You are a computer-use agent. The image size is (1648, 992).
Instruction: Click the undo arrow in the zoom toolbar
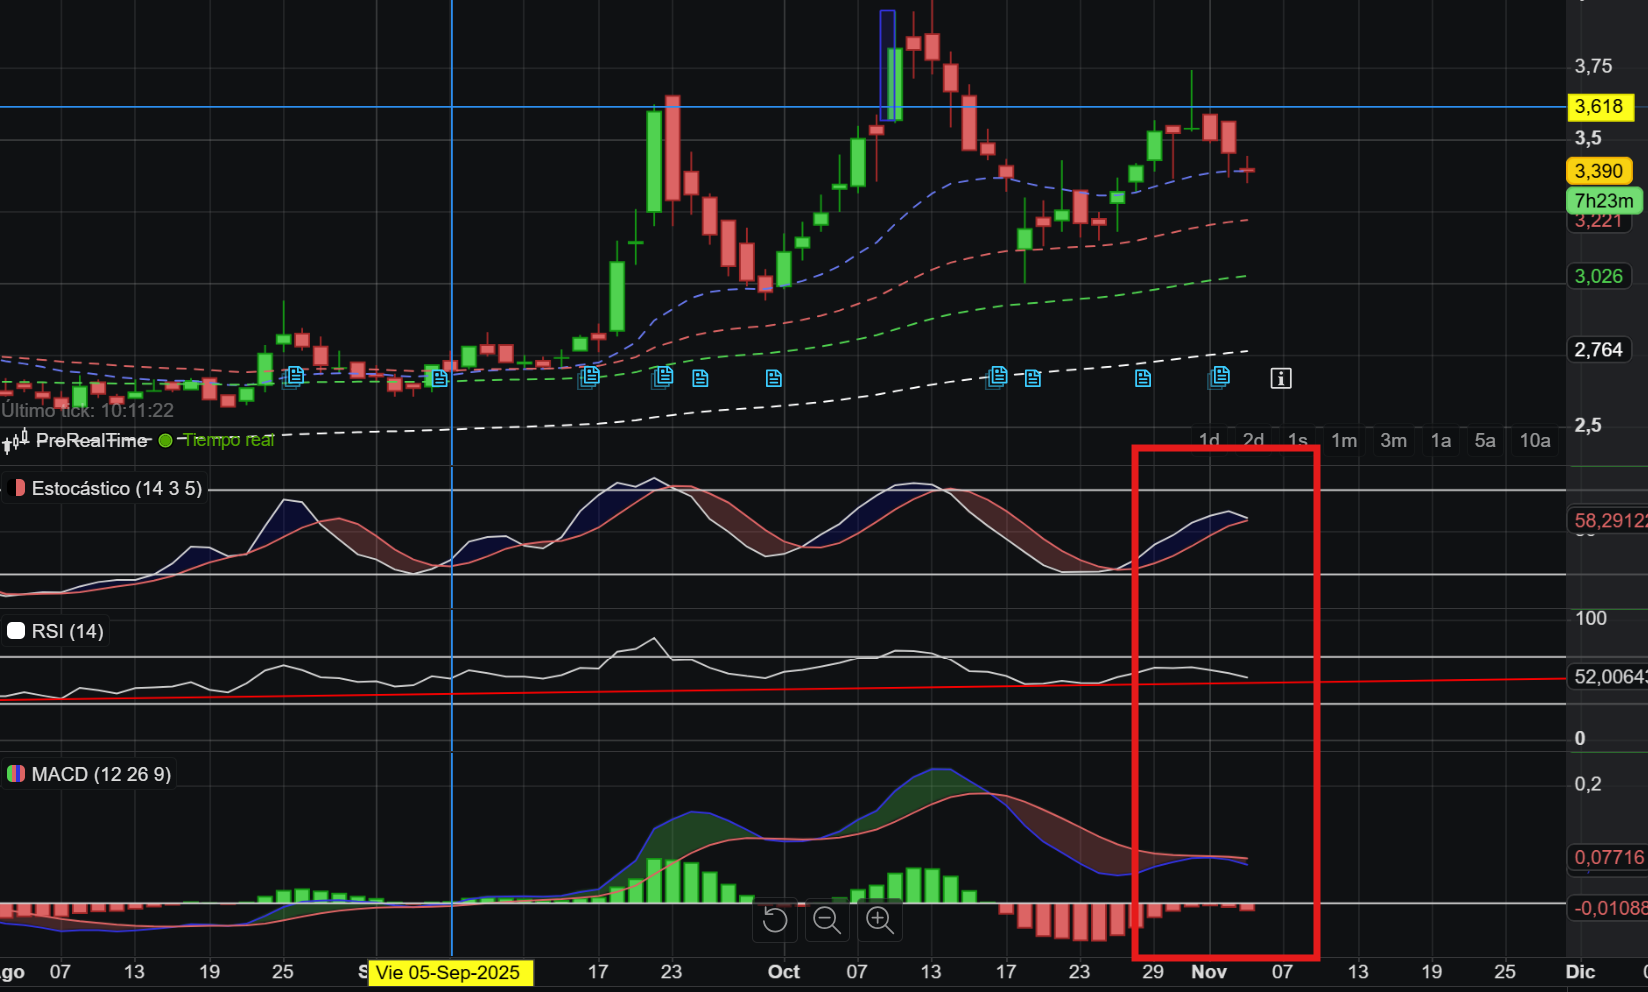[x=775, y=920]
